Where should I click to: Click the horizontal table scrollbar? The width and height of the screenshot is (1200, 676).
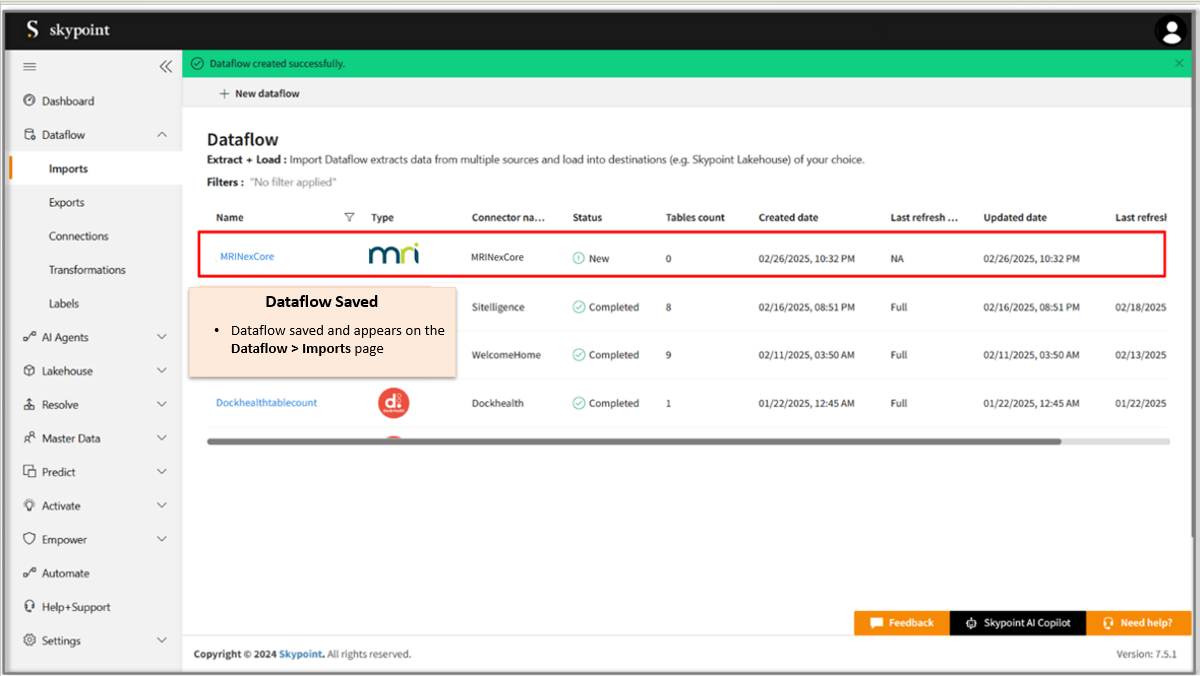(633, 441)
